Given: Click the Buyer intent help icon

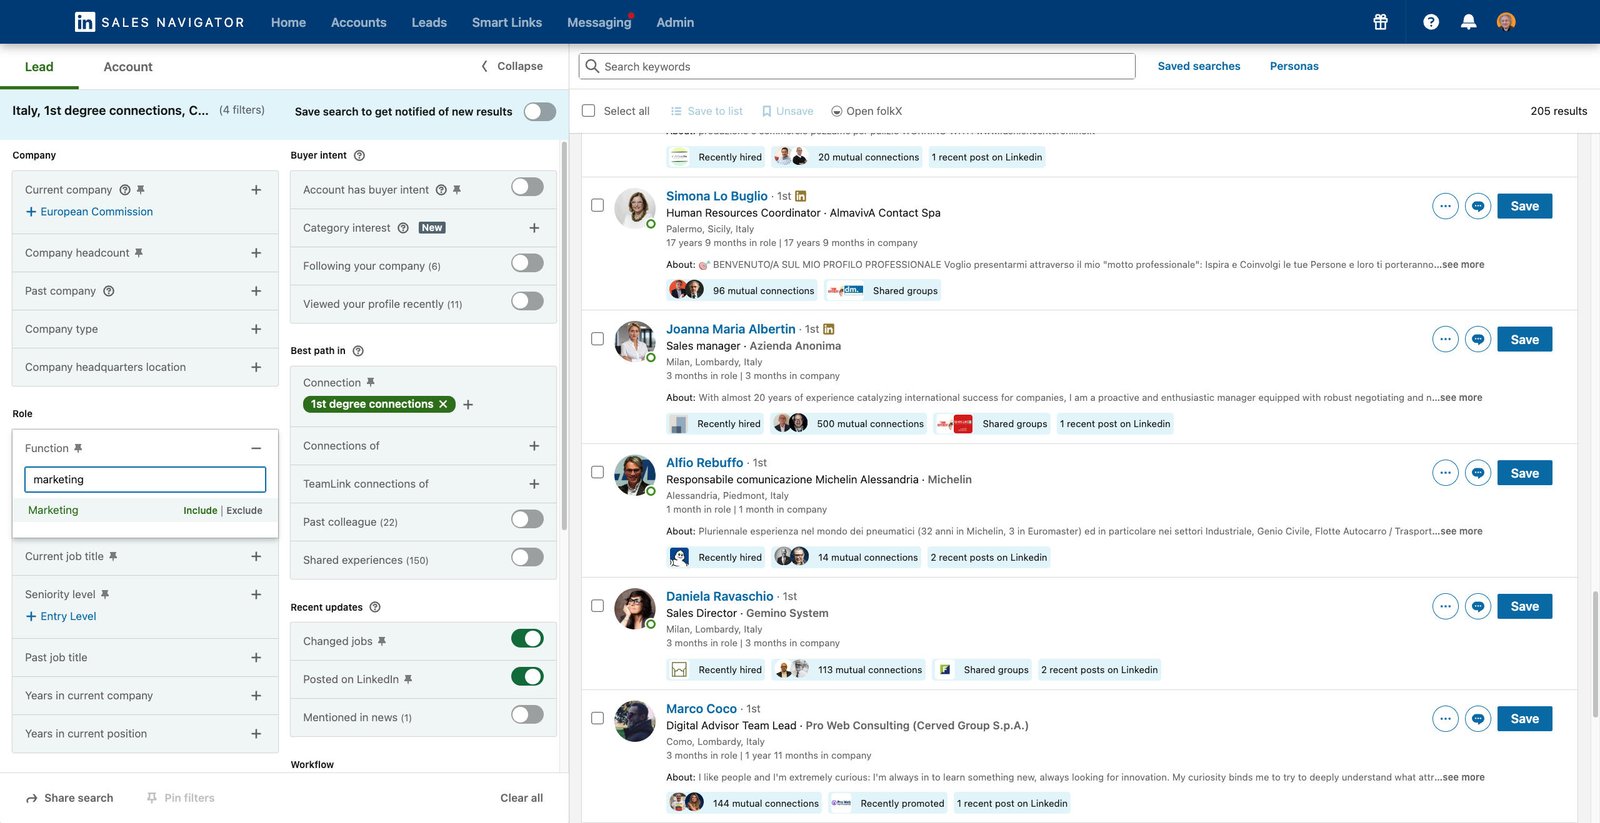Looking at the screenshot, I should pyautogui.click(x=359, y=155).
